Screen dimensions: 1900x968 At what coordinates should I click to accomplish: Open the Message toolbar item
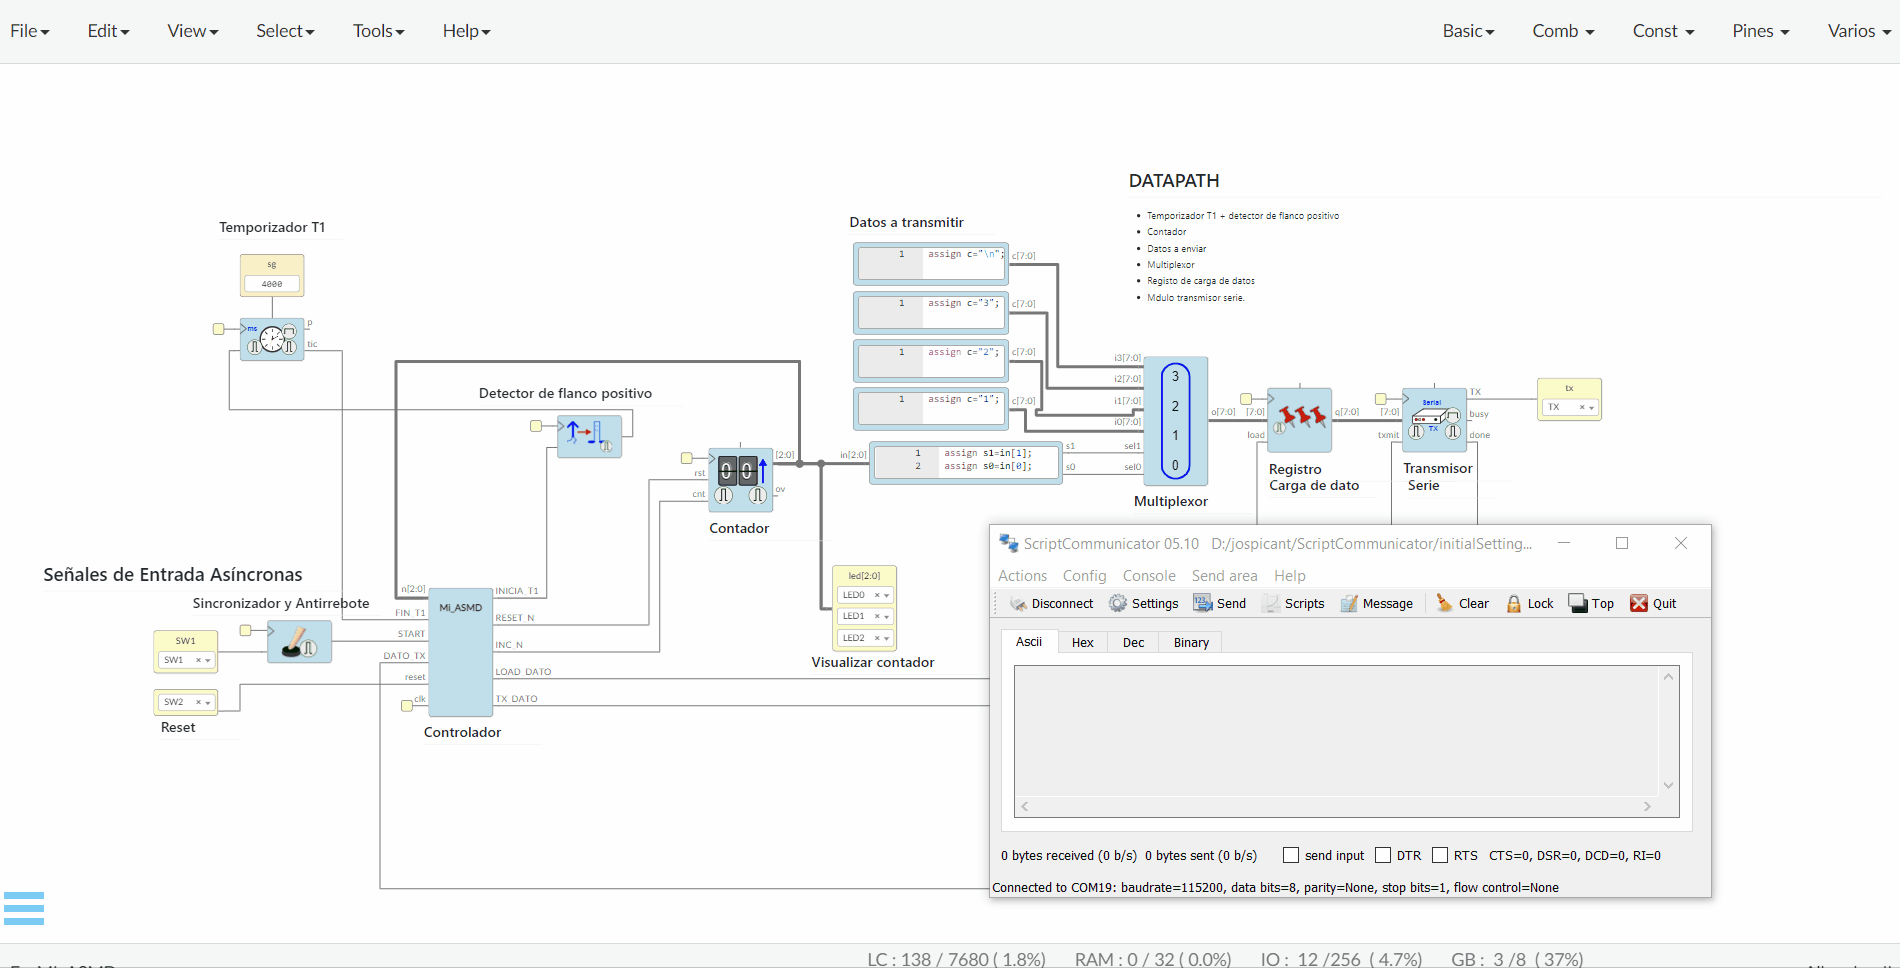point(1377,603)
